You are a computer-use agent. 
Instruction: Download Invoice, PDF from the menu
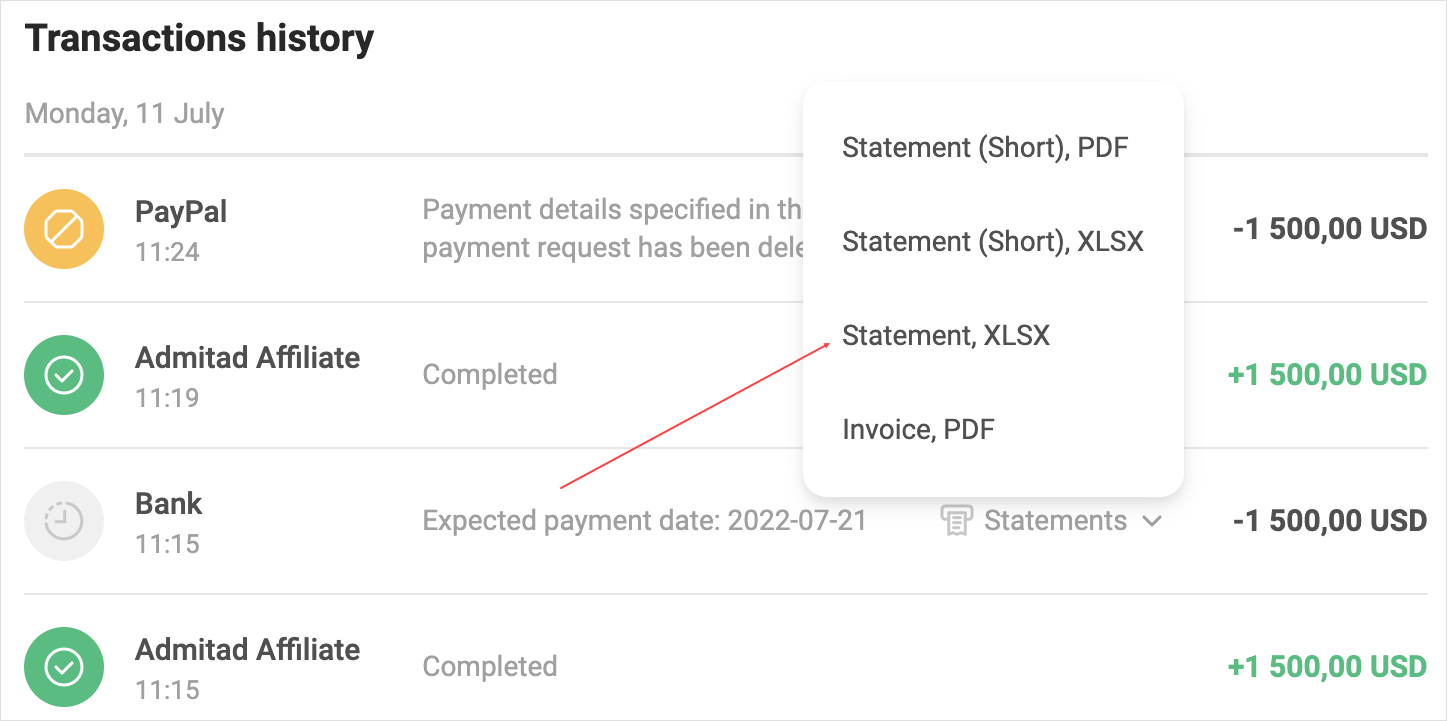coord(918,430)
